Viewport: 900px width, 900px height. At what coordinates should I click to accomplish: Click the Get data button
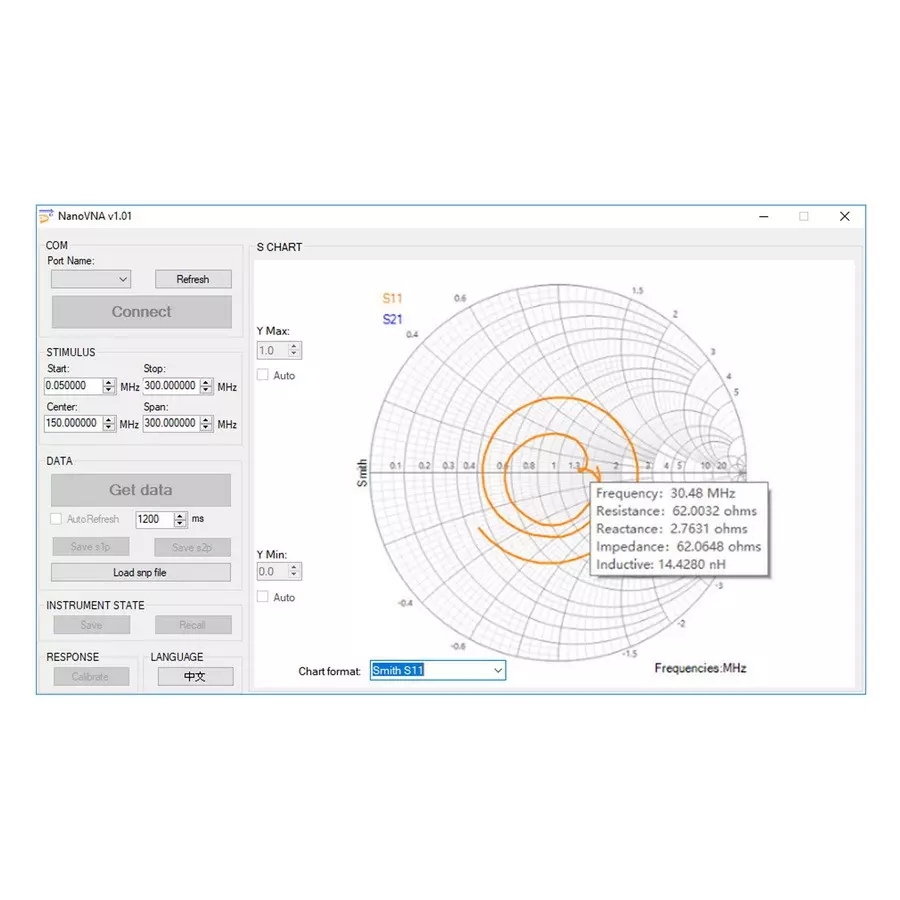pos(141,490)
